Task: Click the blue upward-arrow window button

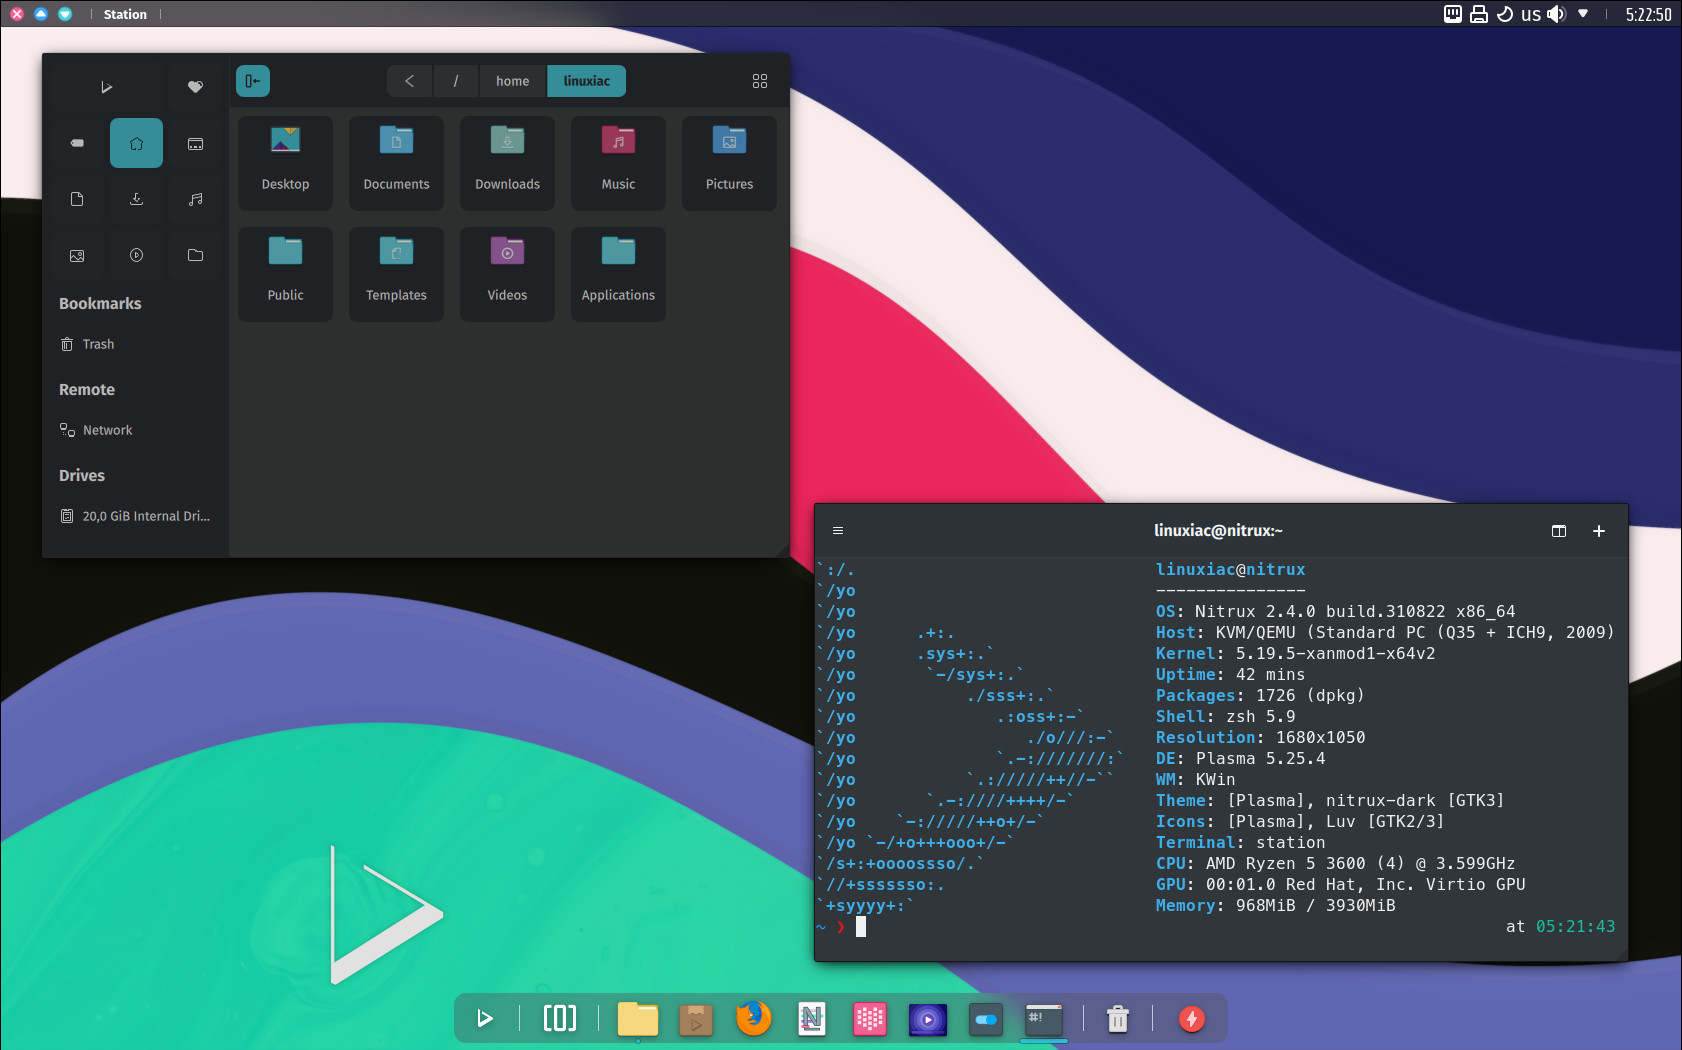Action: 41,14
